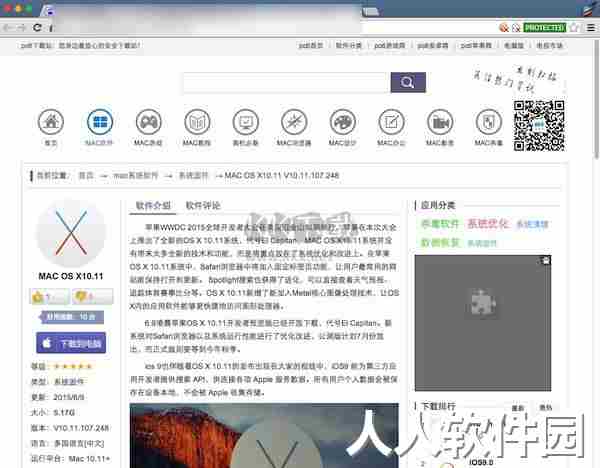Click the browser address bar
This screenshot has width=600, height=468.
276,28
